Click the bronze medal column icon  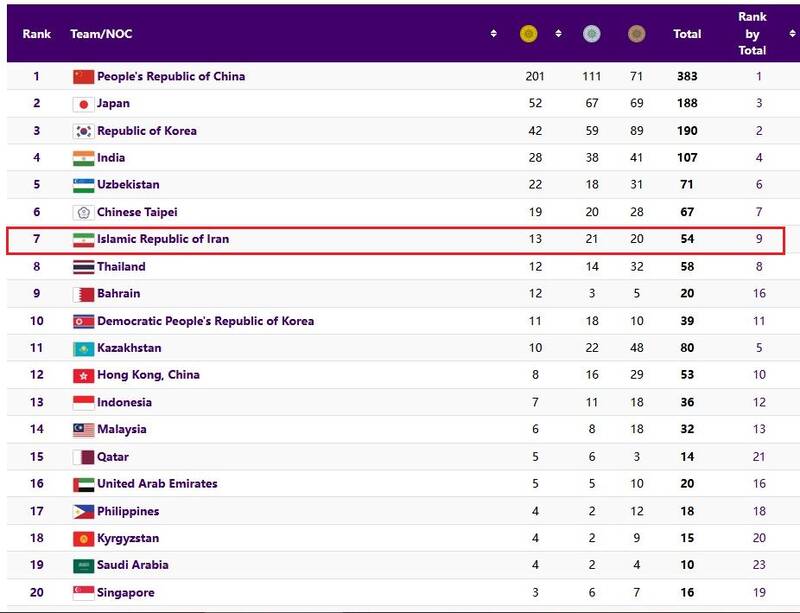coord(636,34)
